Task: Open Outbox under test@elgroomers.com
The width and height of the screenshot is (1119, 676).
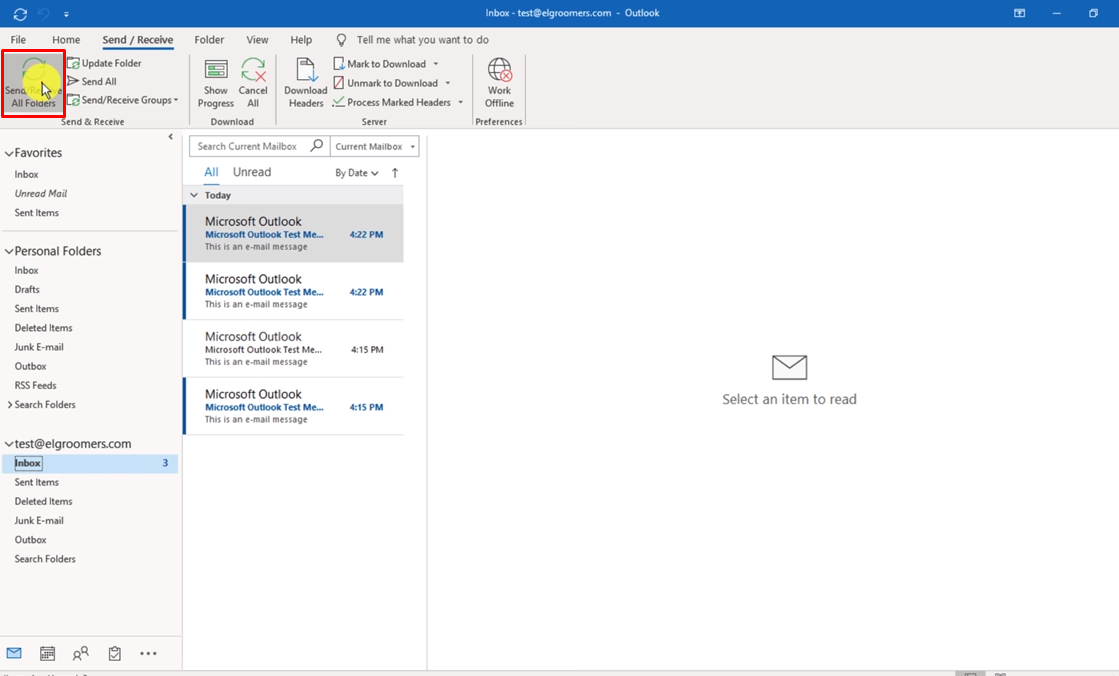Action: [31, 540]
